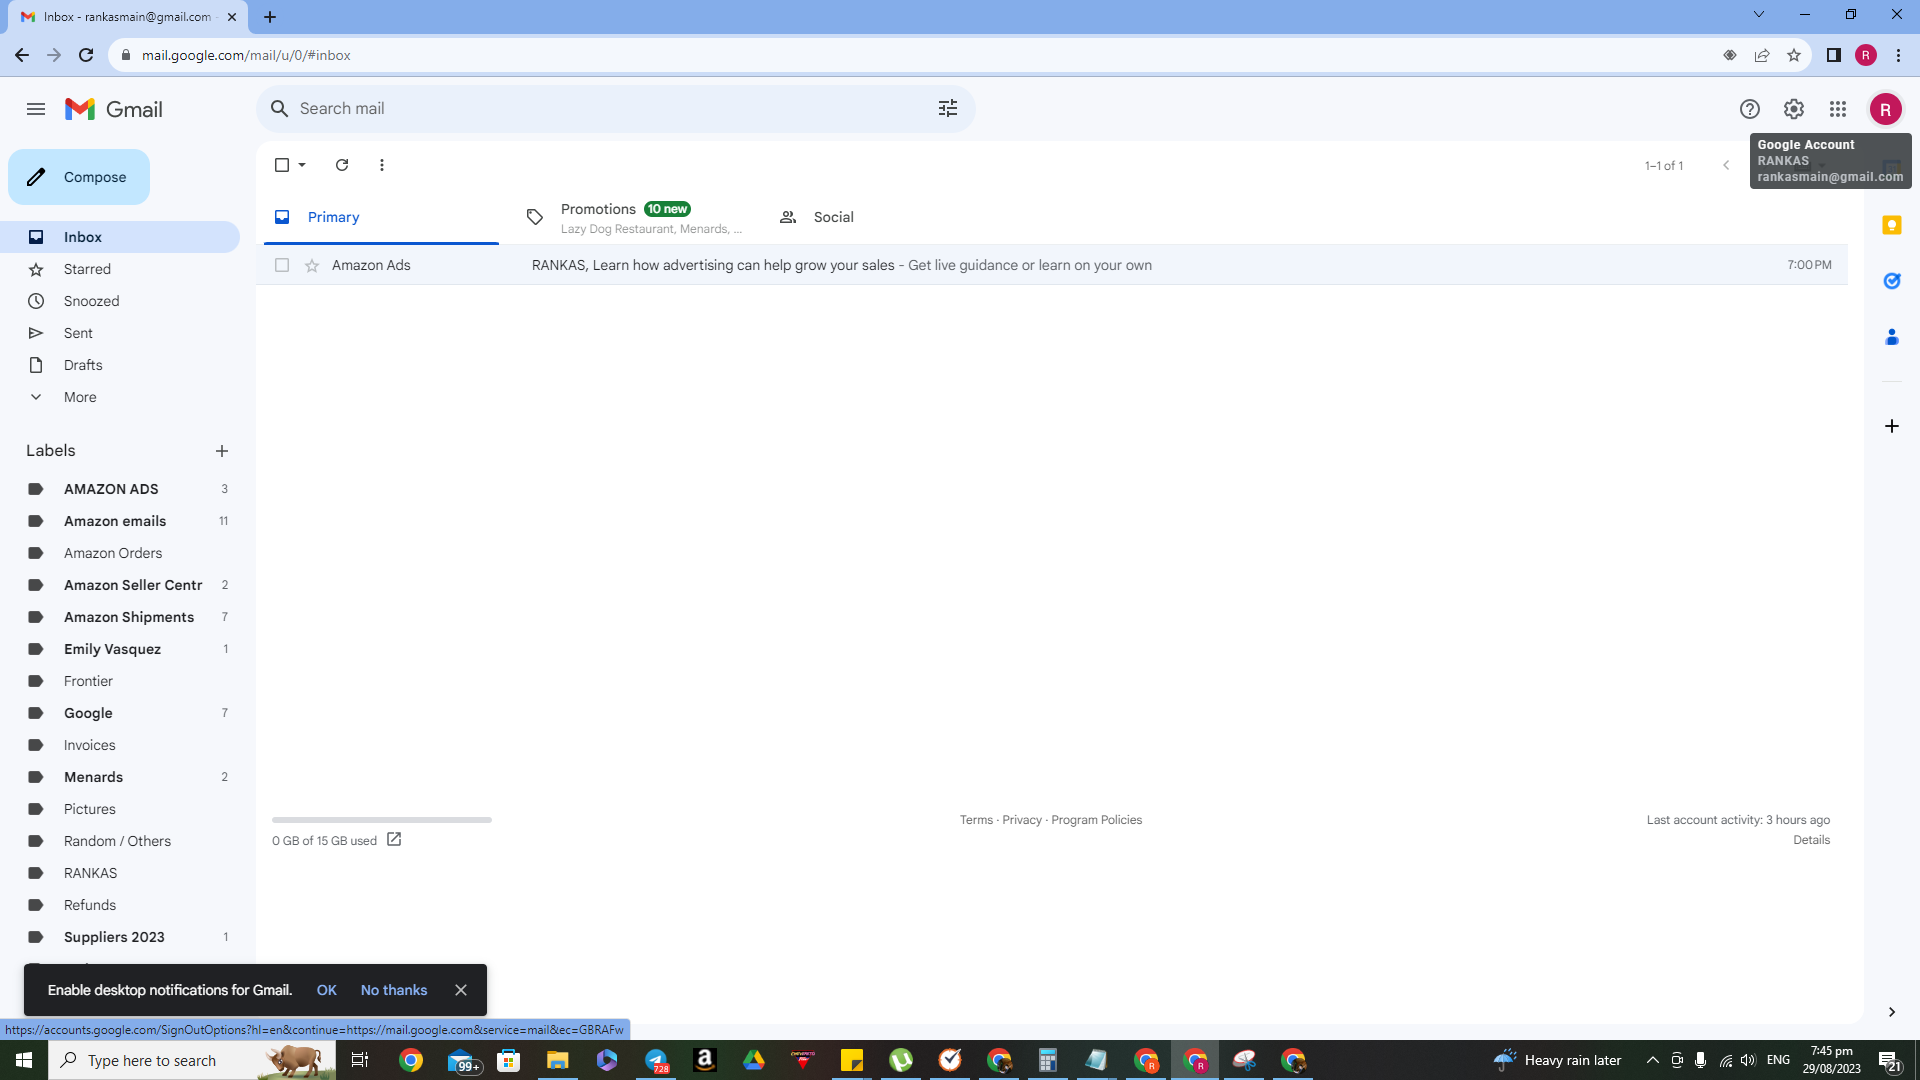Bookmark this page with the star icon
The image size is (1920, 1080).
coord(1794,55)
